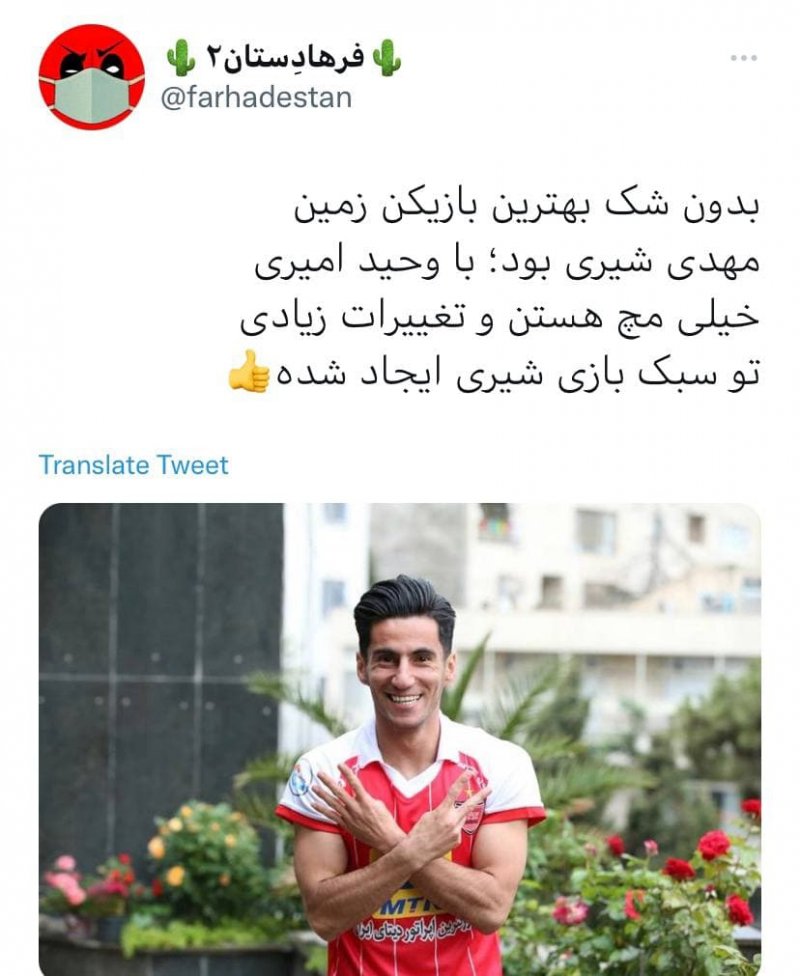Click the tweet line mentioning مهدی شیری بود
800x976 pixels.
point(507,265)
